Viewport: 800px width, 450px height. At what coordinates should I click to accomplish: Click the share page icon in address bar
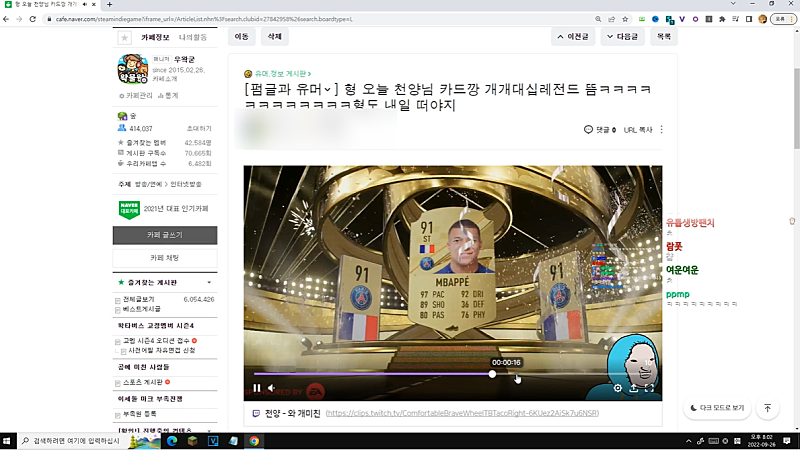pyautogui.click(x=611, y=19)
